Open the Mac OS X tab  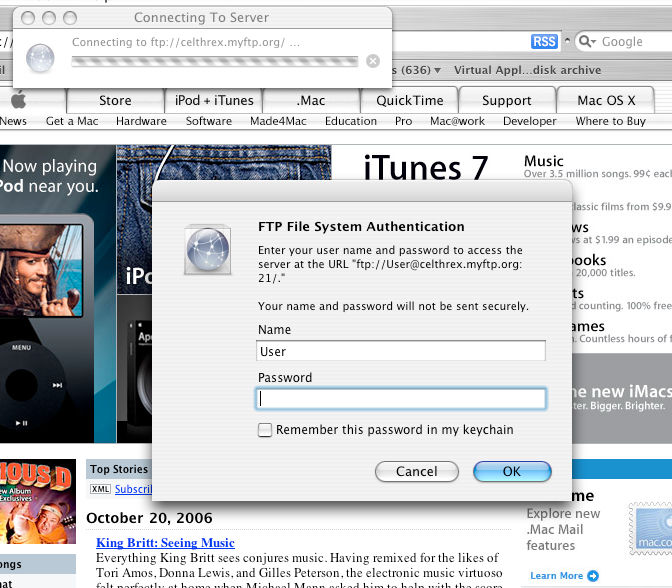(x=606, y=100)
